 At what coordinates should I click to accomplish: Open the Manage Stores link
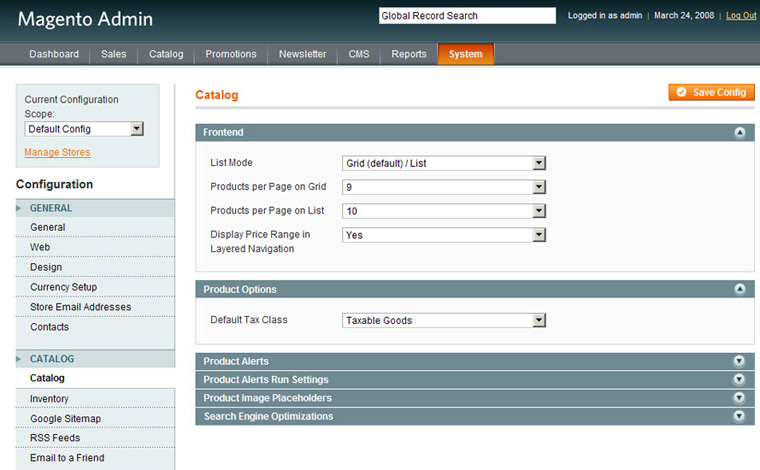click(57, 152)
